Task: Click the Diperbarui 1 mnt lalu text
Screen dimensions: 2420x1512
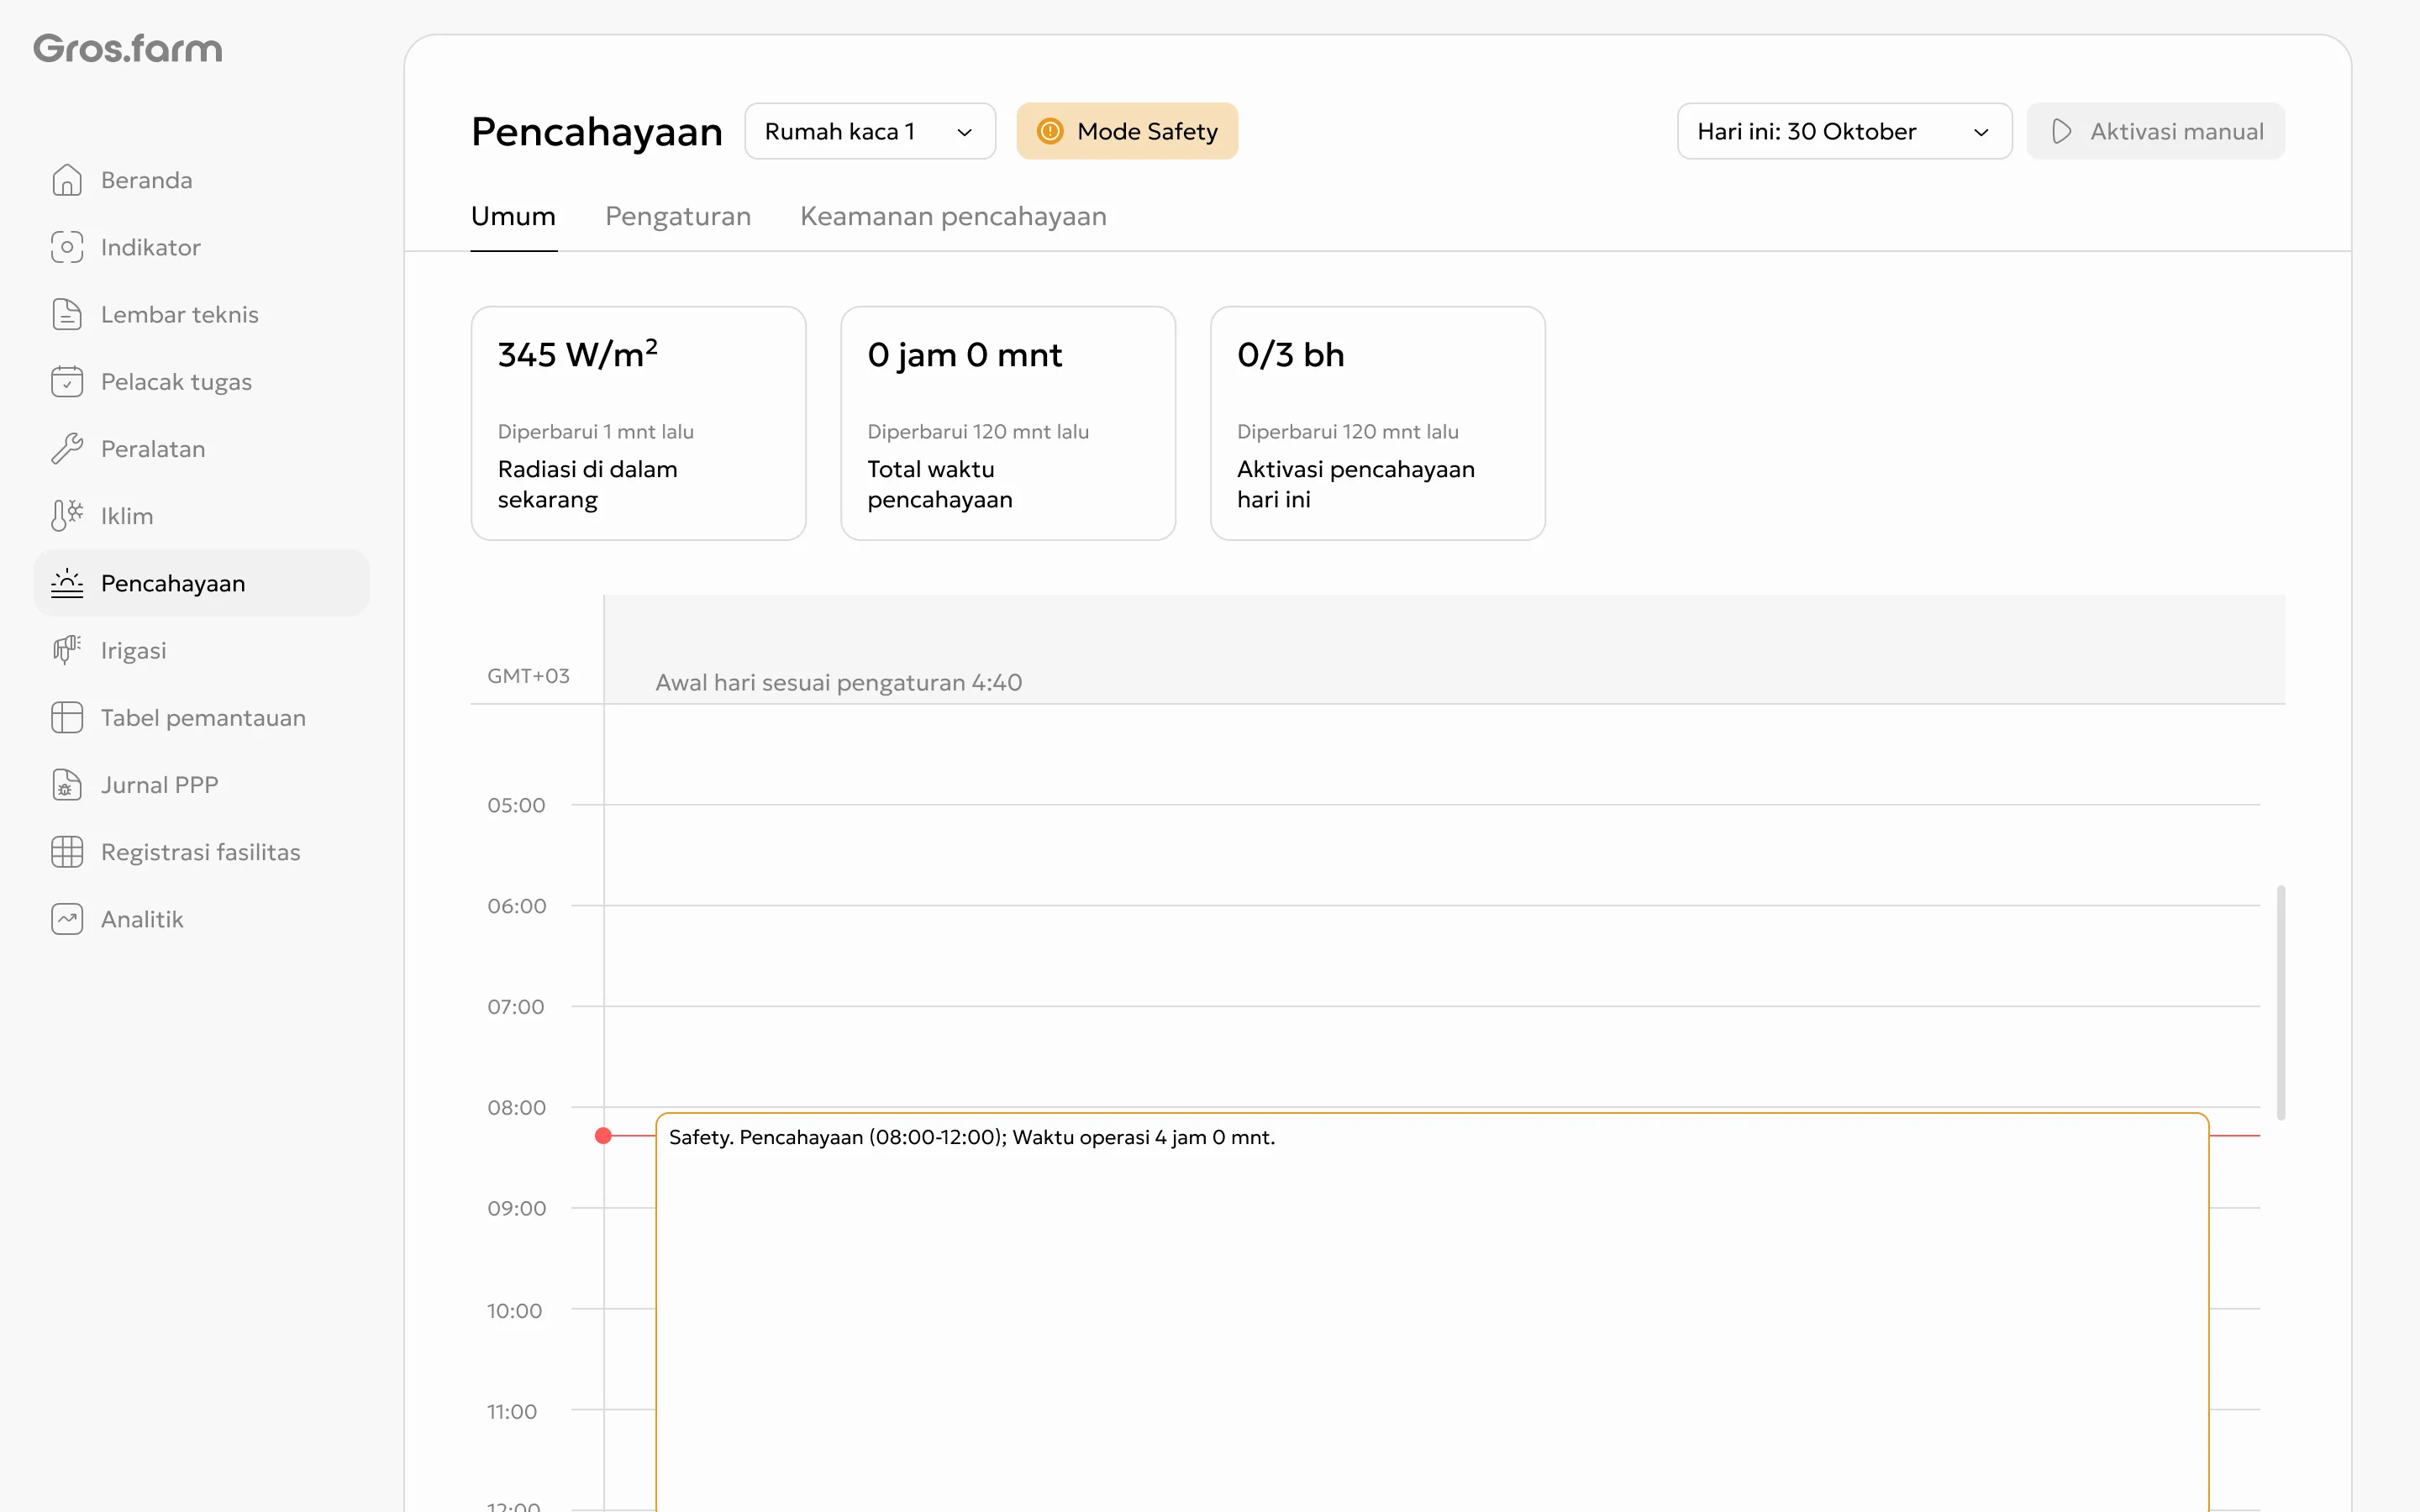Action: click(x=596, y=431)
